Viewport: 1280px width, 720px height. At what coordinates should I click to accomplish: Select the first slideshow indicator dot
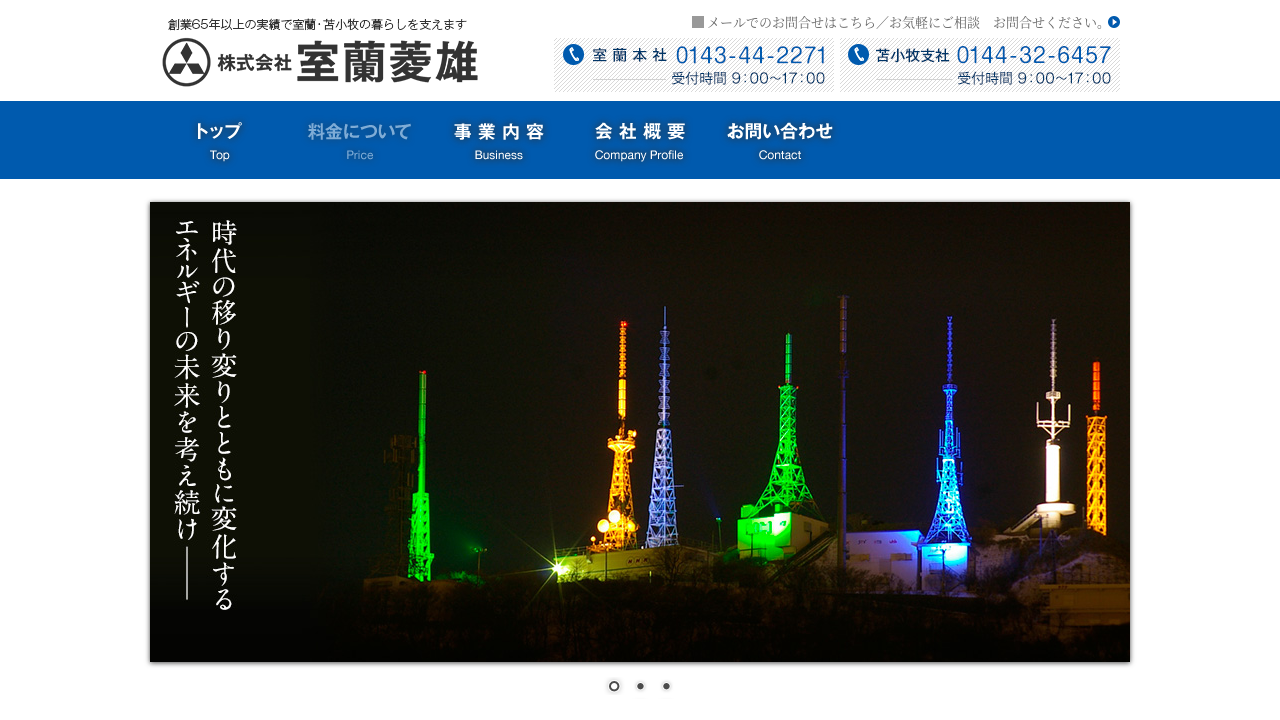(614, 686)
